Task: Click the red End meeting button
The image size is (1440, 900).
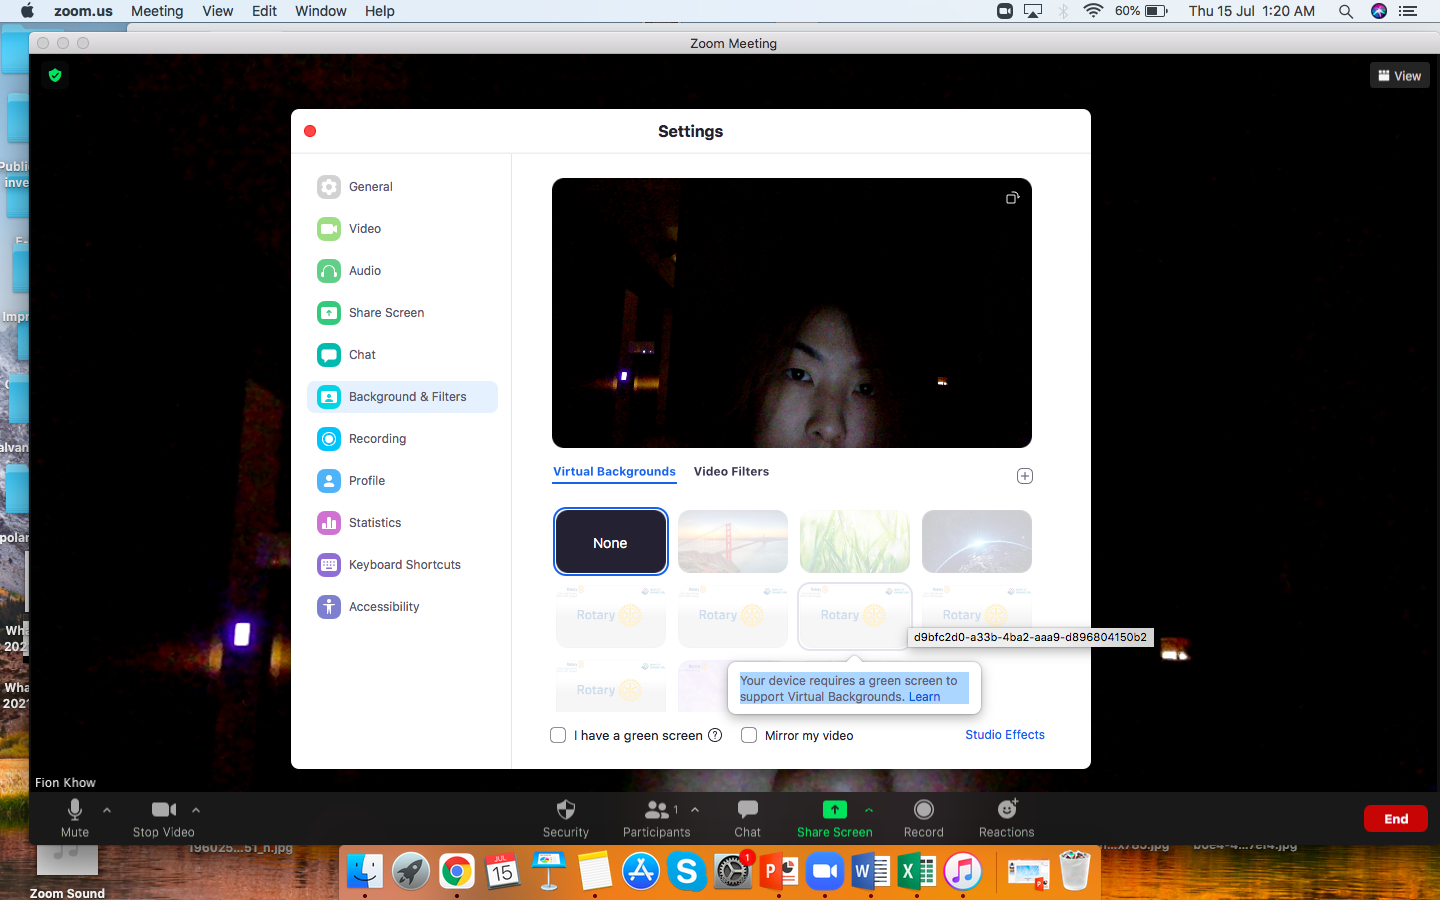Action: coord(1396,819)
